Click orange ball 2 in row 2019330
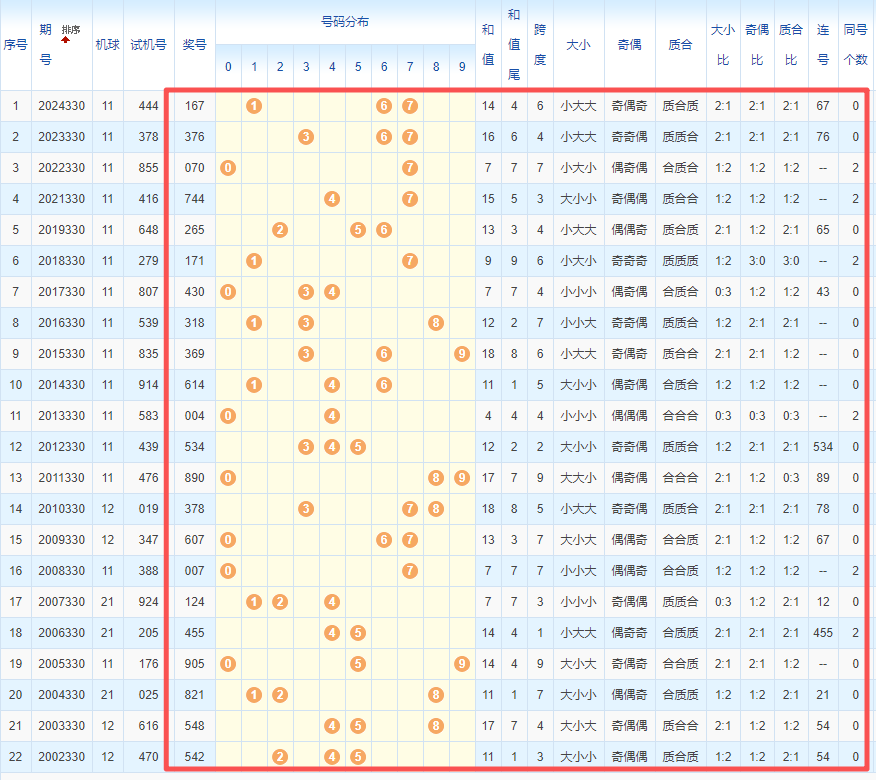 280,230
